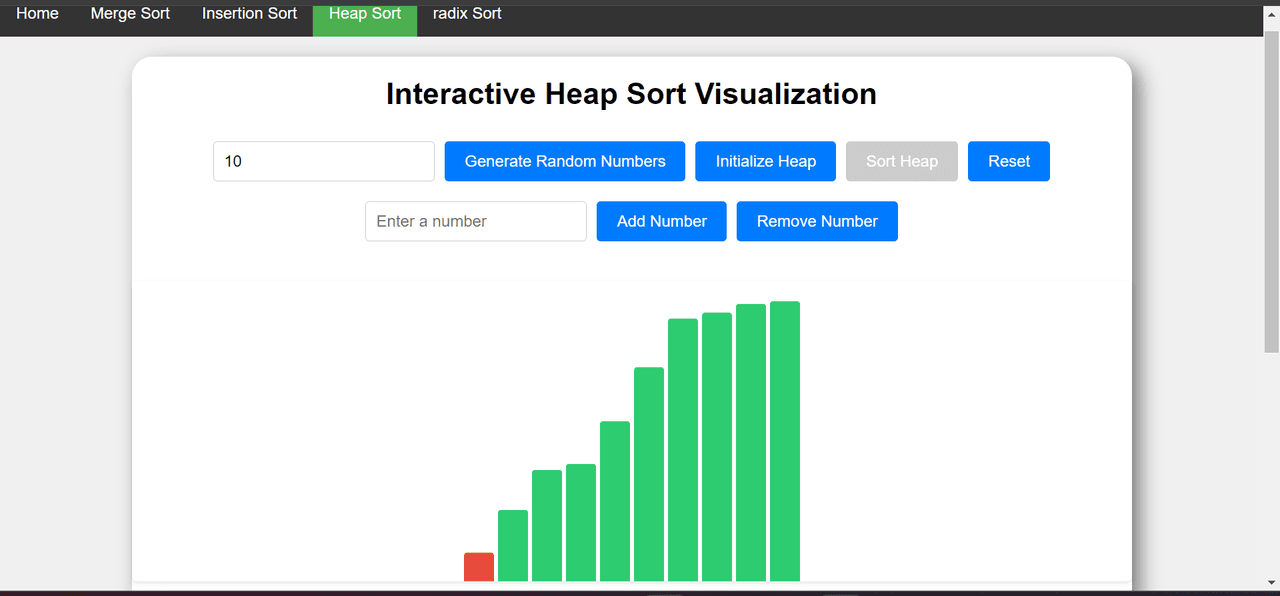Click the array size field showing 10
The image size is (1280, 596).
click(x=323, y=161)
